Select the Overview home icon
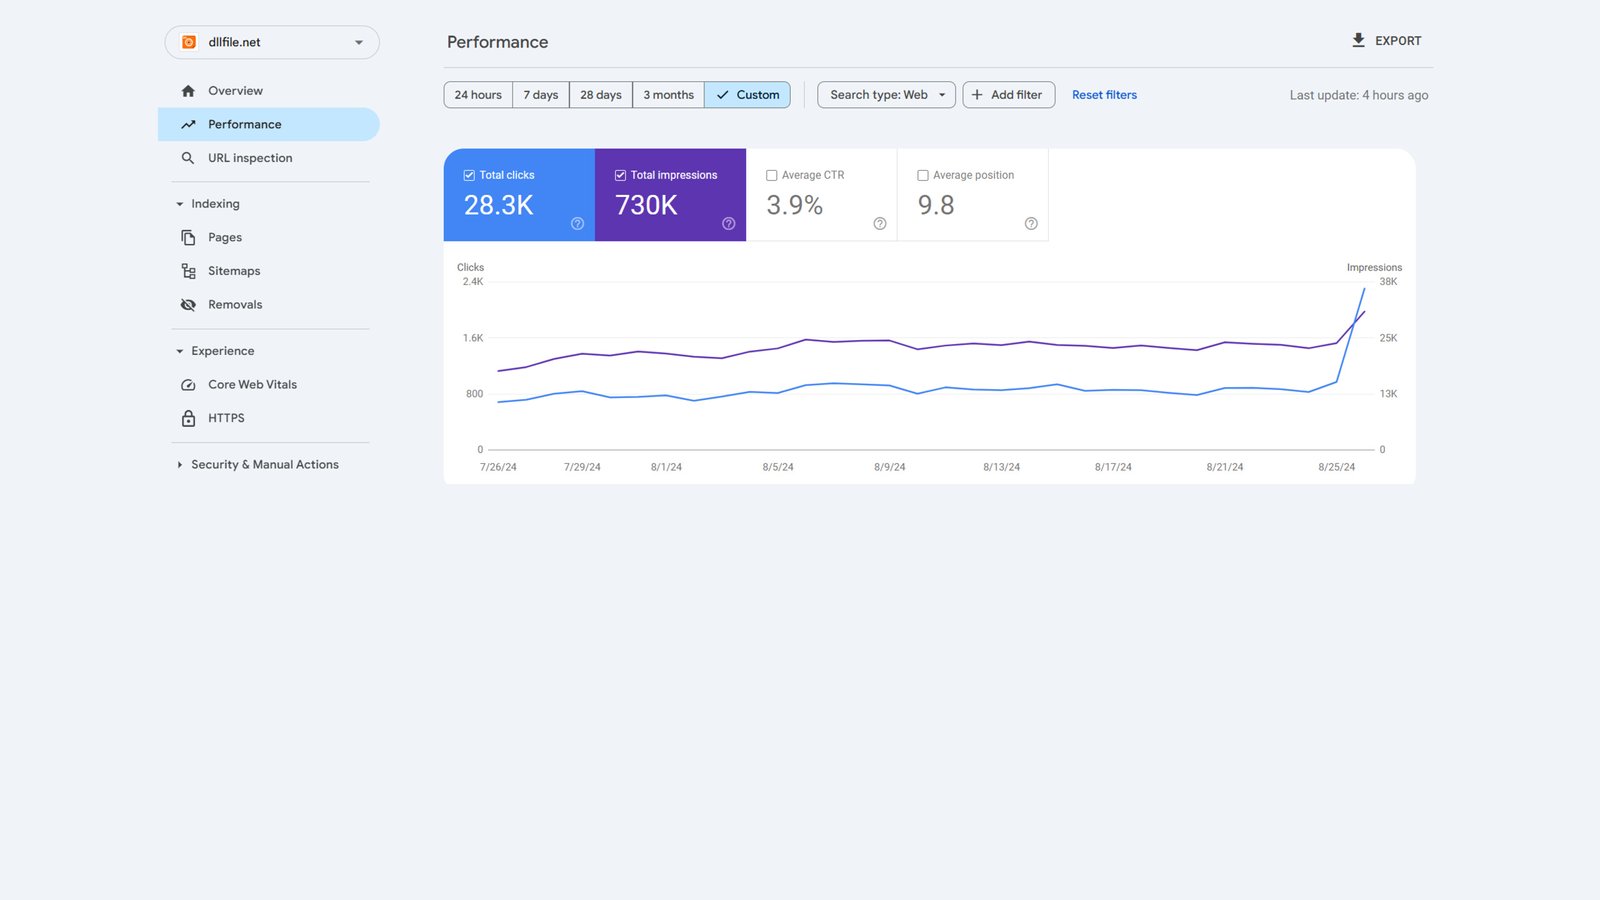The height and width of the screenshot is (900, 1600). point(188,90)
